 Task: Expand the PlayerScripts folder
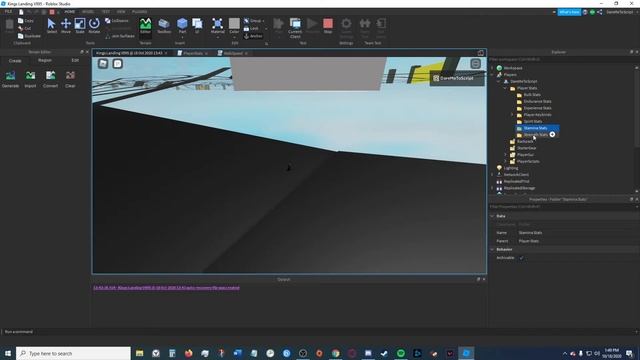point(505,161)
